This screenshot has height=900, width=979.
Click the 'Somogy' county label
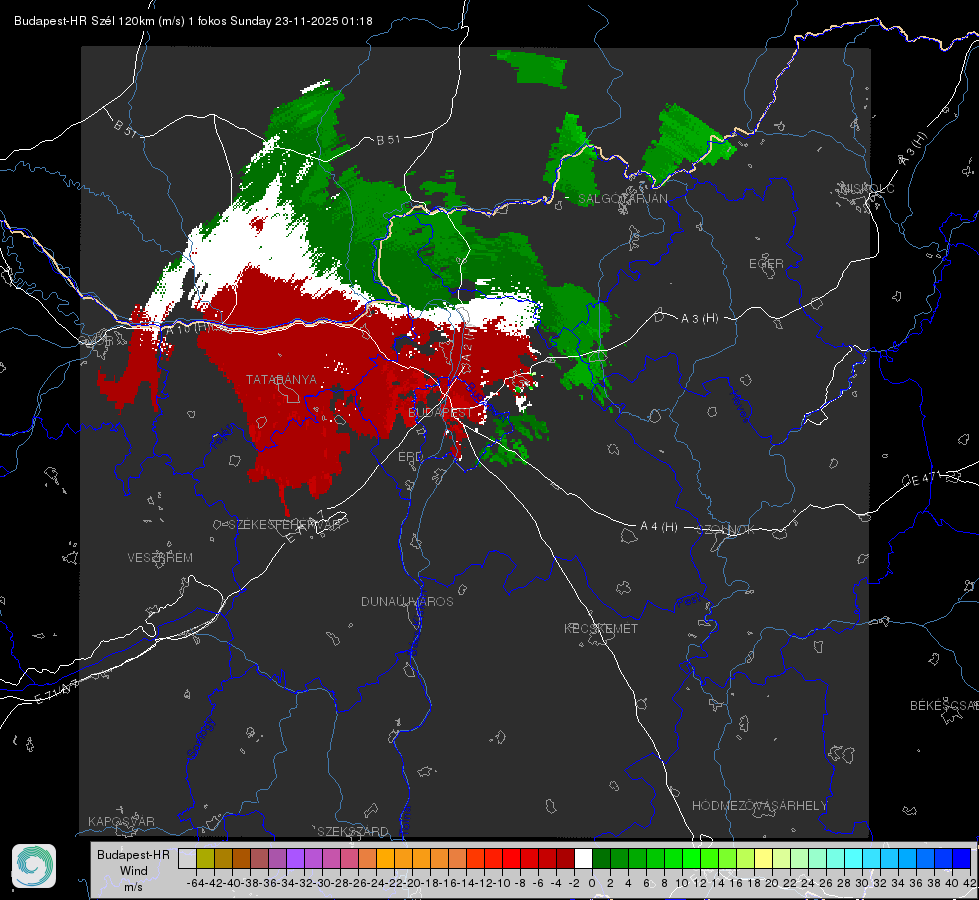coord(201,737)
